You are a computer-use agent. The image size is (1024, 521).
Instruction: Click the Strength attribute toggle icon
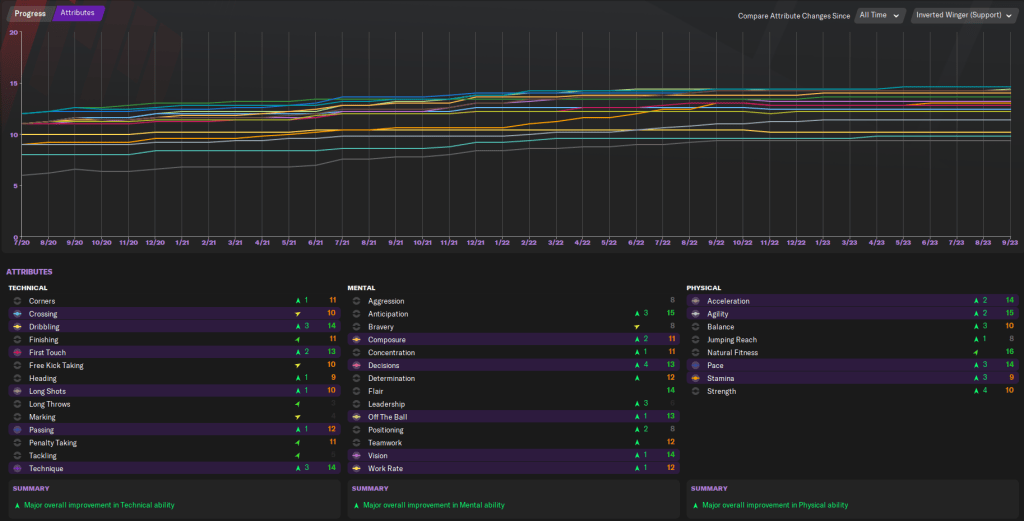[x=695, y=391]
